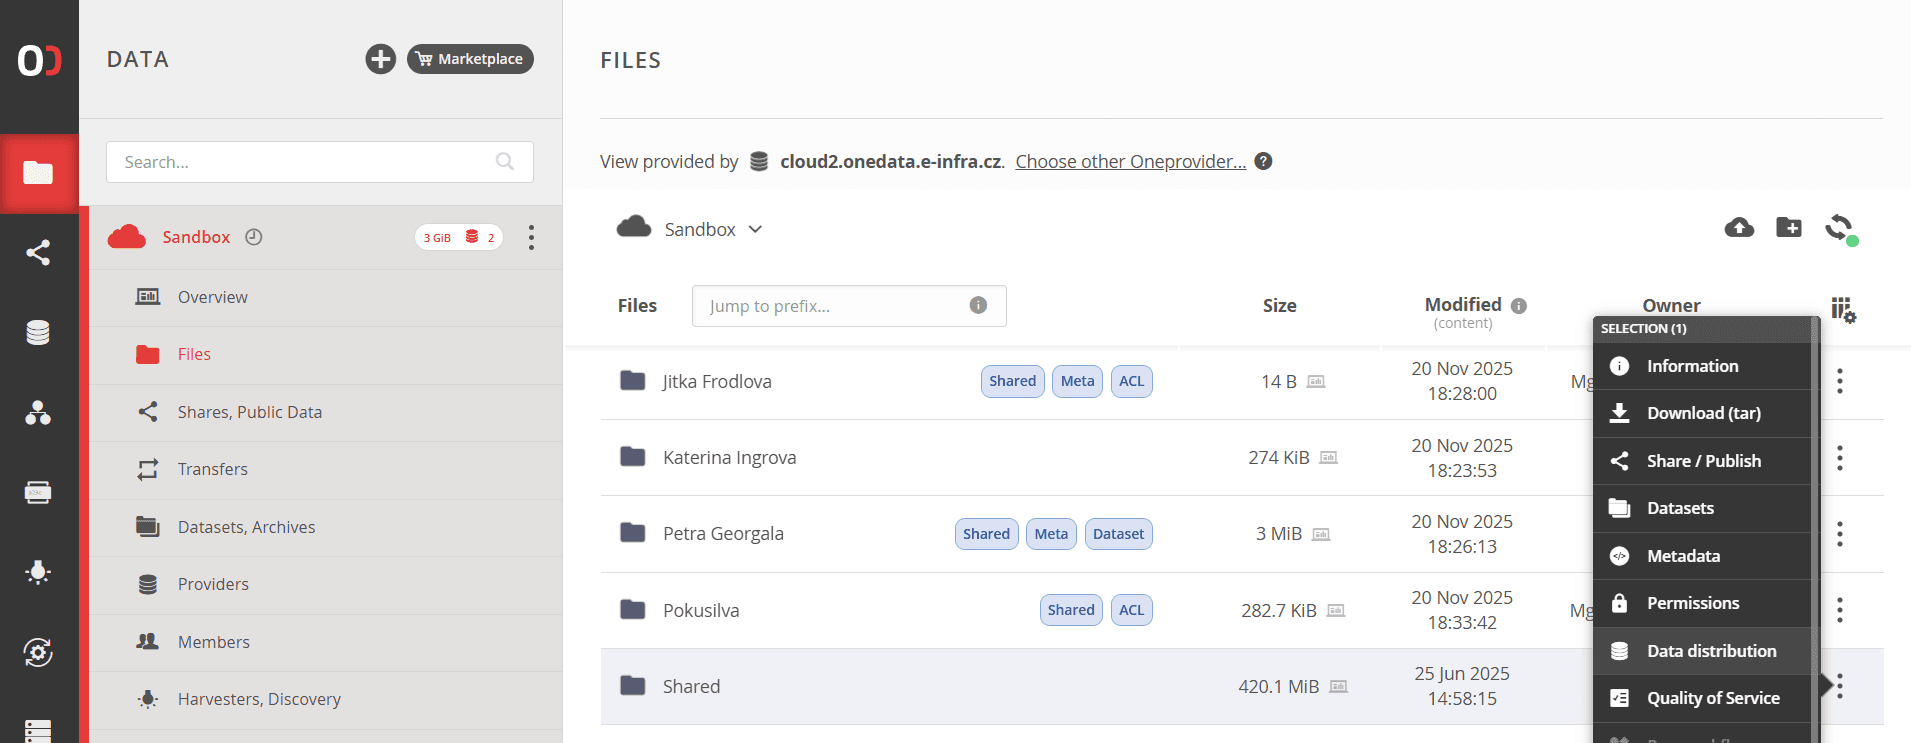
Task: Click the space search field
Action: (x=320, y=162)
